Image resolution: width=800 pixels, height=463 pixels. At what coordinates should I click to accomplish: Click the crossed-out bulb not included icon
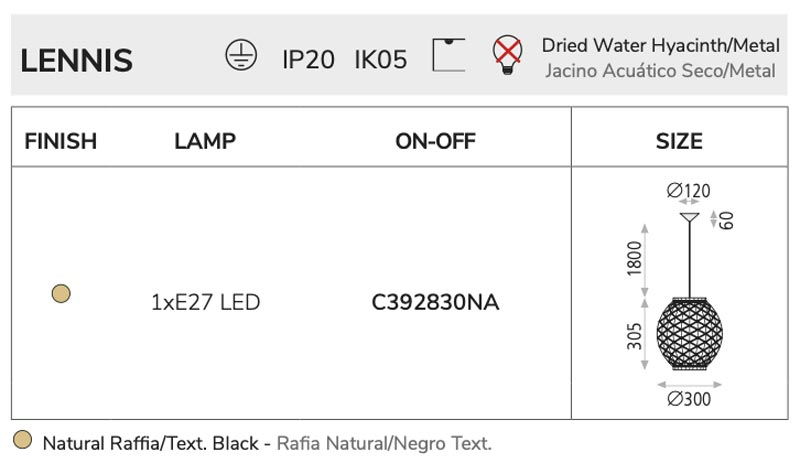coord(507,55)
